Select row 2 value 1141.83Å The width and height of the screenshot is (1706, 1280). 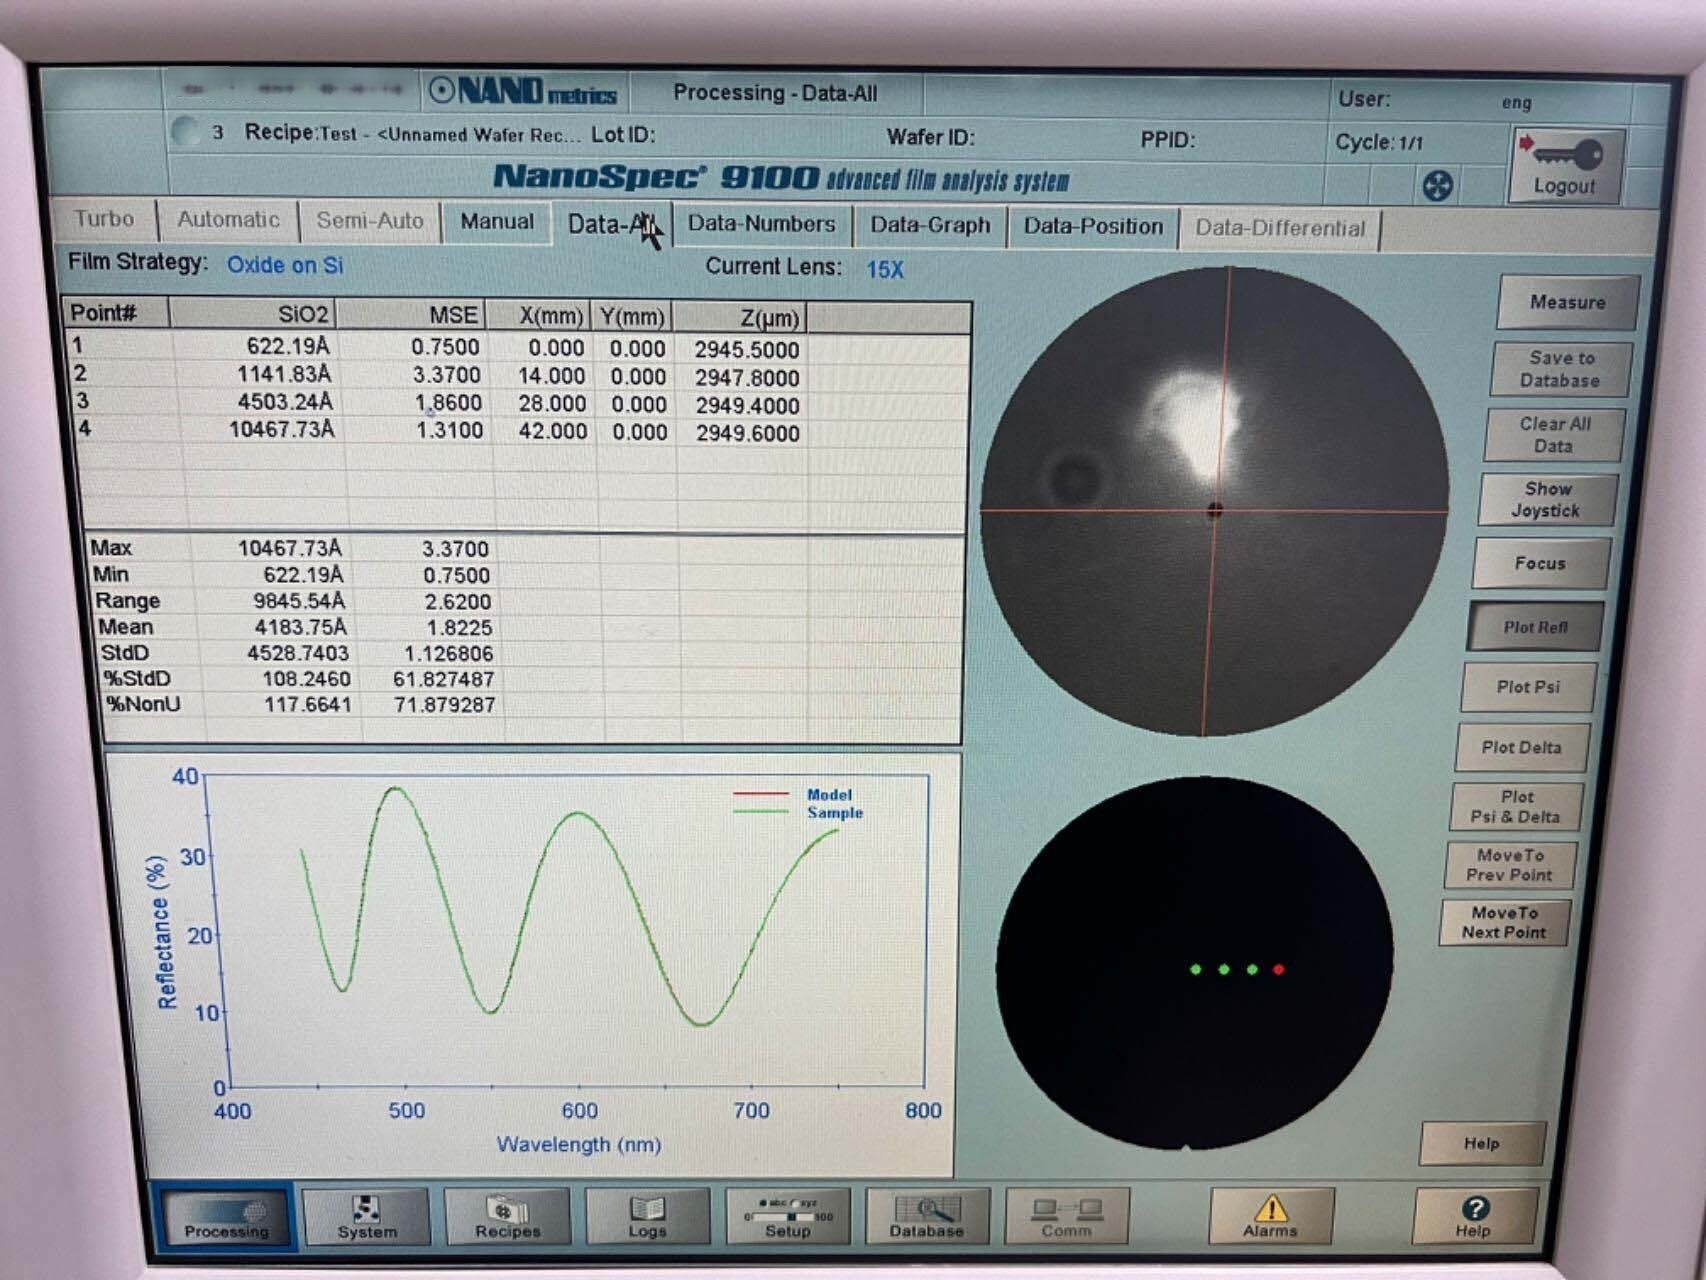pos(283,374)
